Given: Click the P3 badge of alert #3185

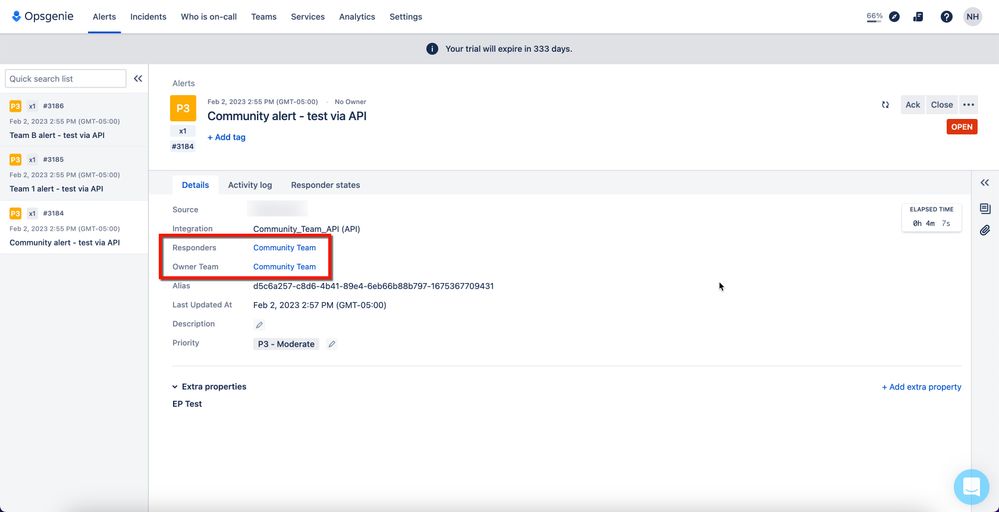Looking at the screenshot, I should coord(15,159).
